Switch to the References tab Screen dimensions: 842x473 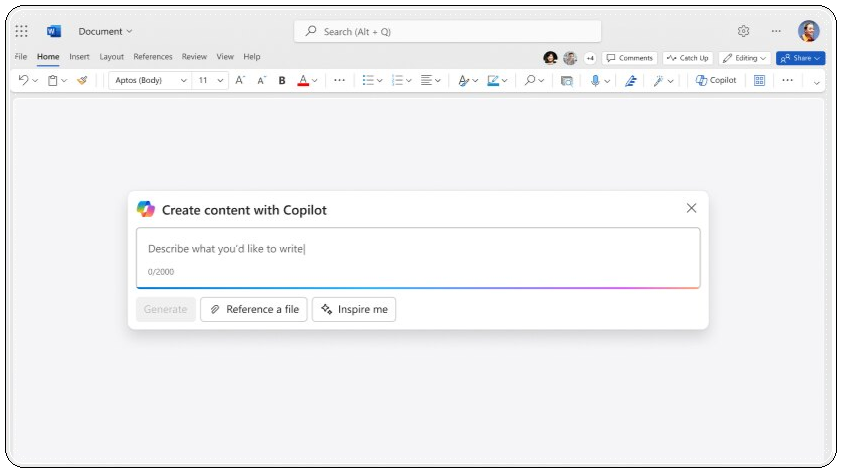[153, 56]
